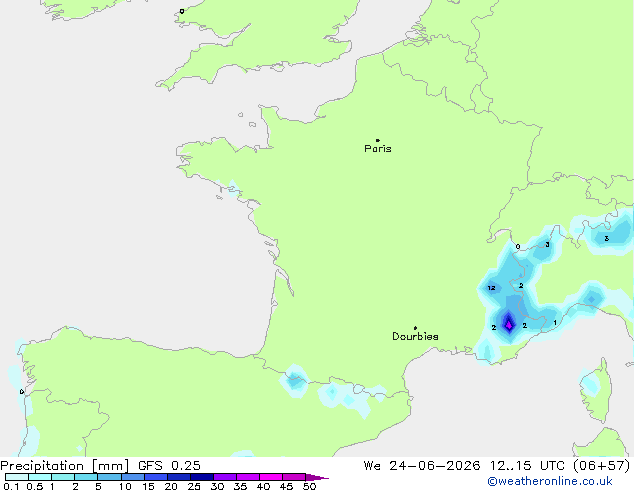Click the magenta peak precipitation cell
The width and height of the screenshot is (634, 490).
(x=509, y=325)
